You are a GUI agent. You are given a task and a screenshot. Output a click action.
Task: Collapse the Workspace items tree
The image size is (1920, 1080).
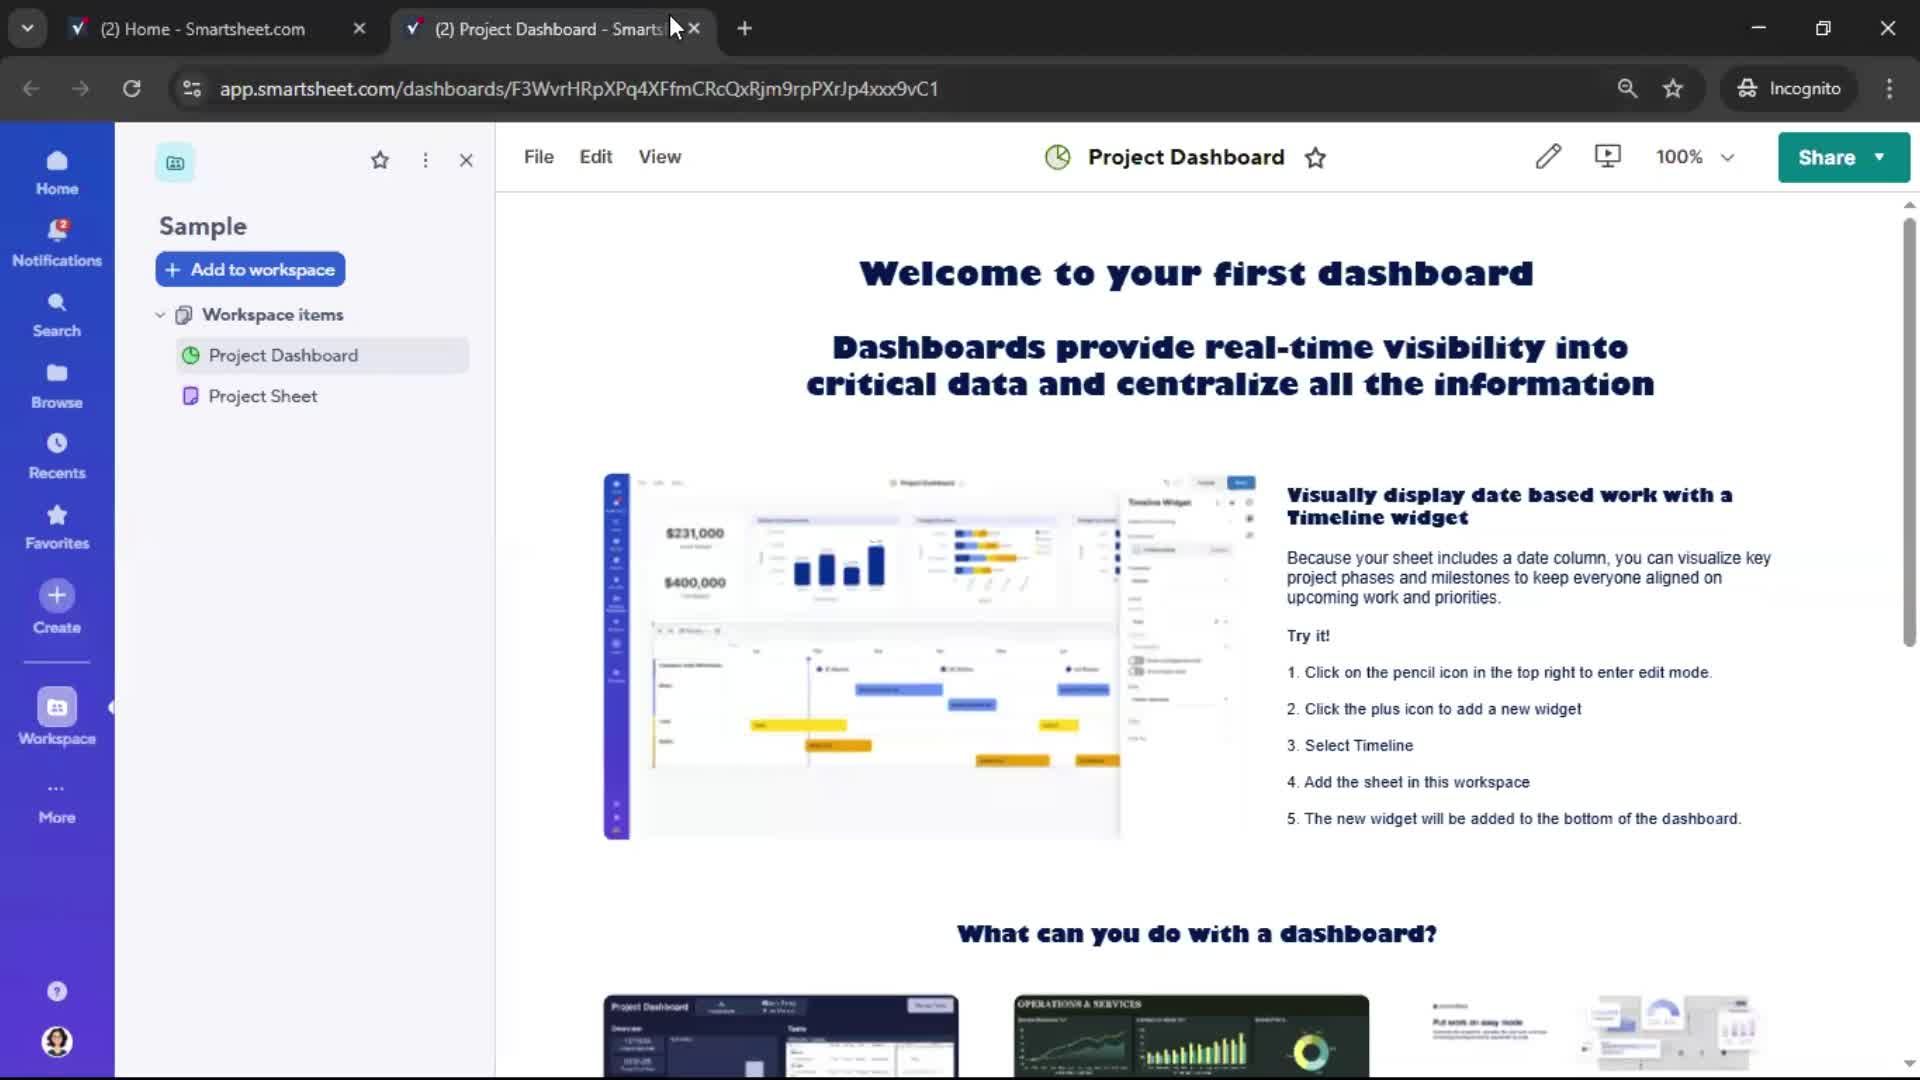click(160, 314)
